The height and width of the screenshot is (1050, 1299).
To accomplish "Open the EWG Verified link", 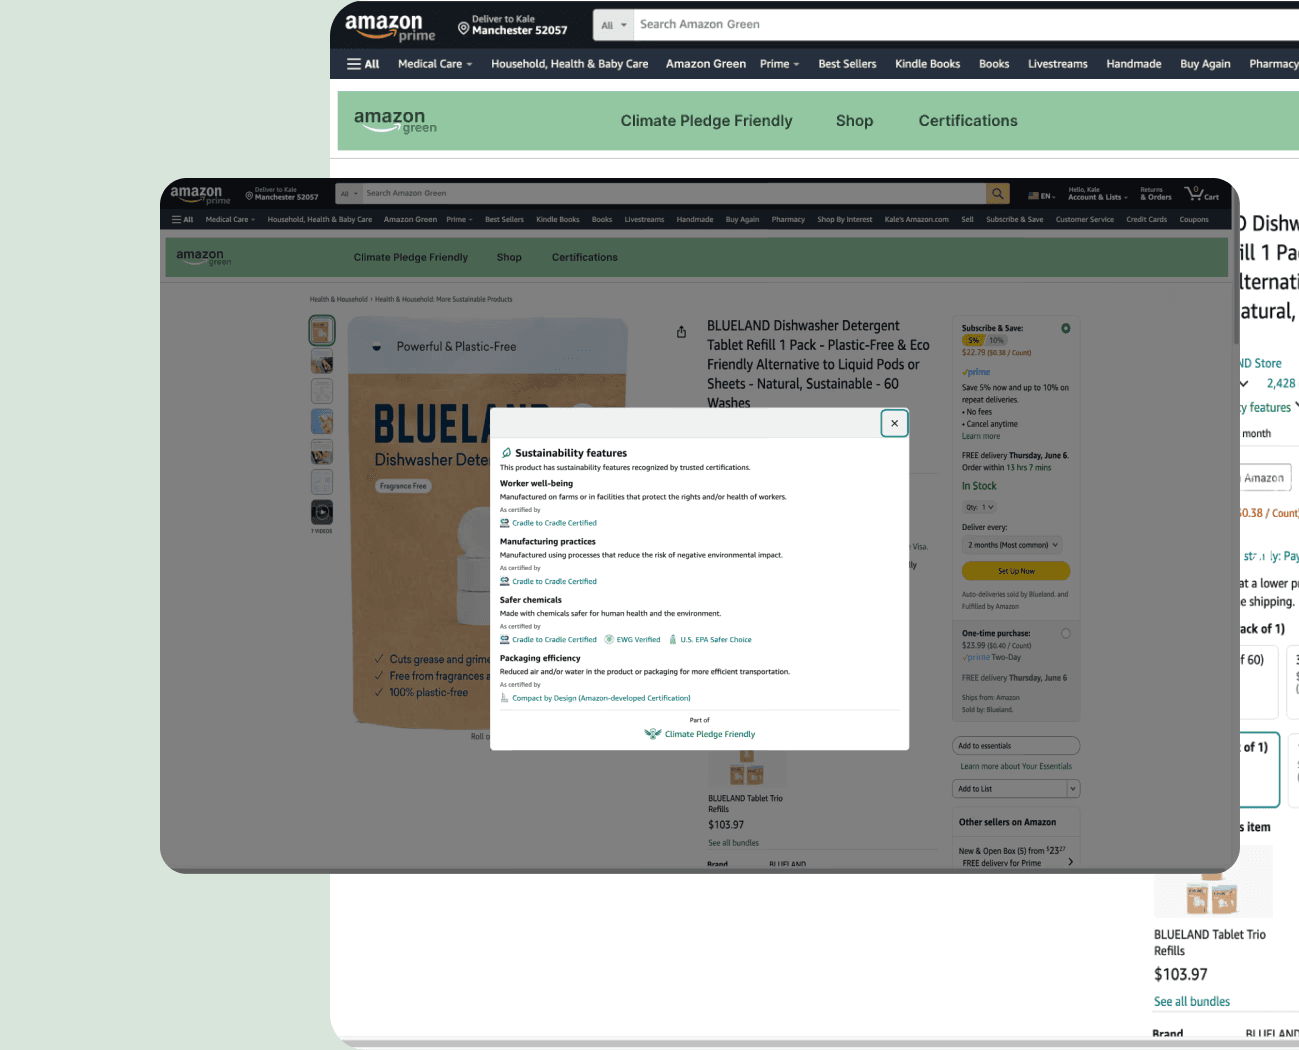I will coord(638,640).
